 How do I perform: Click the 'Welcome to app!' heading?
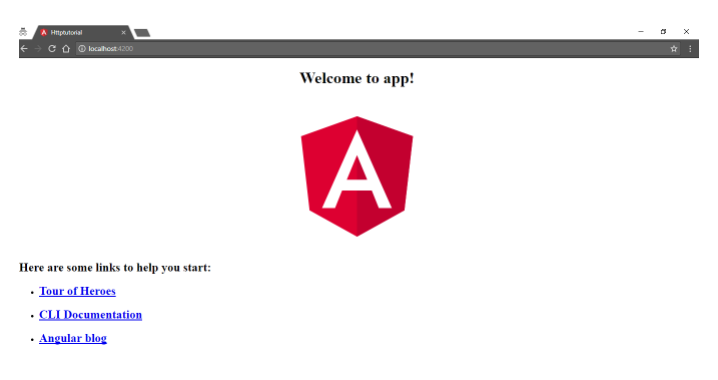(x=357, y=78)
